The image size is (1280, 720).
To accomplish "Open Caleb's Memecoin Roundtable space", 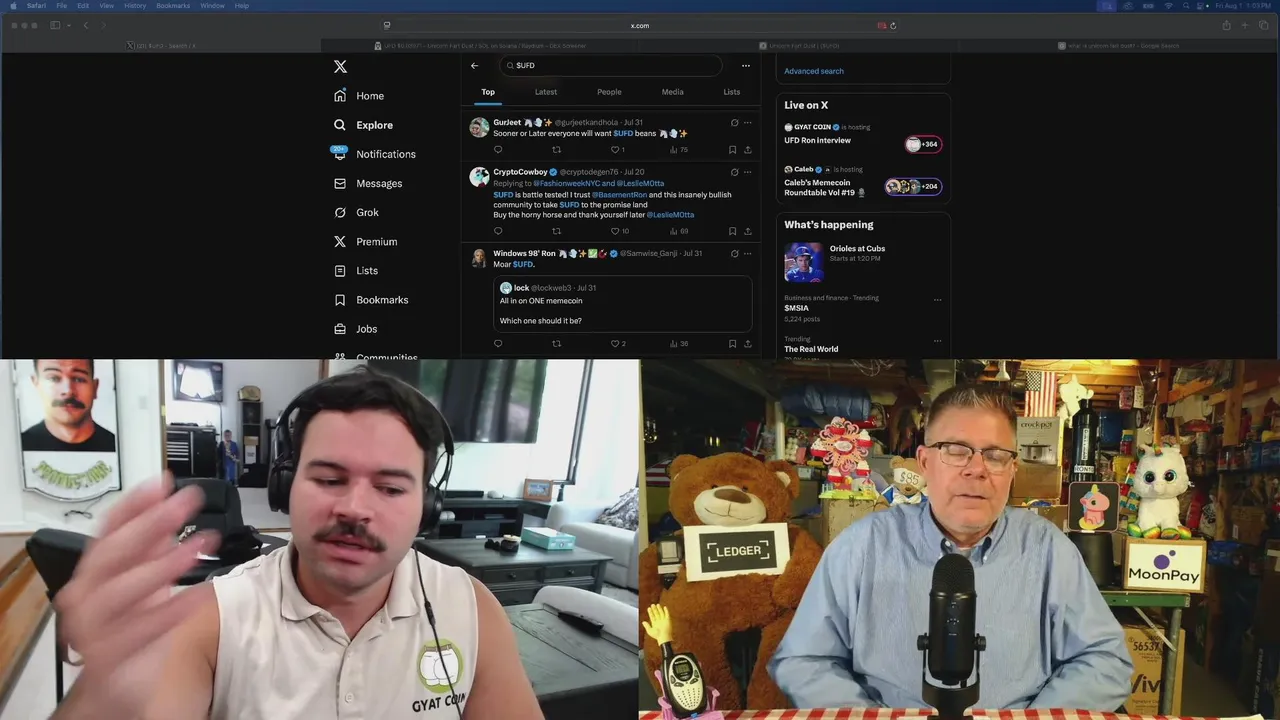I will click(x=824, y=187).
